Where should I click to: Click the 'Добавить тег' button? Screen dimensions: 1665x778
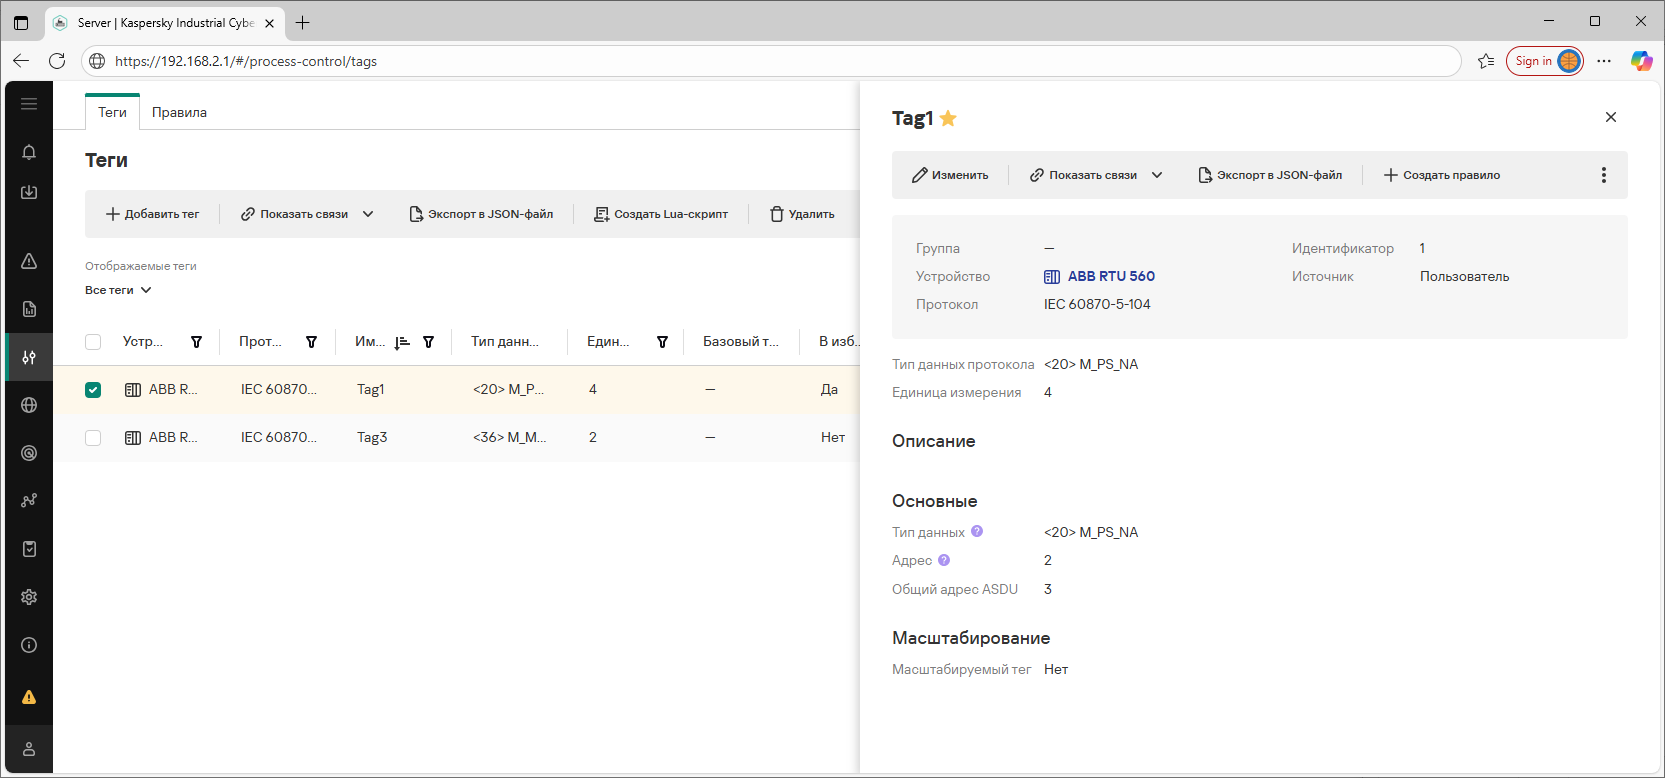pyautogui.click(x=153, y=214)
